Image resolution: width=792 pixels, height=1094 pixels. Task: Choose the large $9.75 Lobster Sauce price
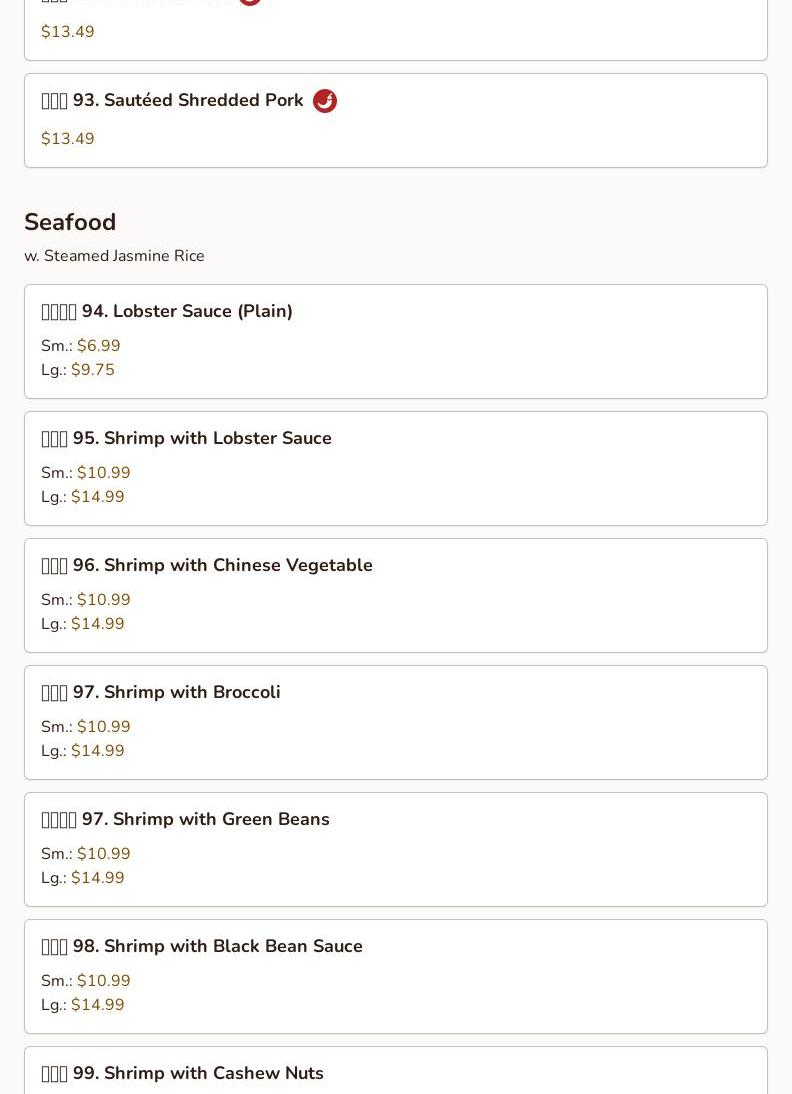tap(93, 370)
